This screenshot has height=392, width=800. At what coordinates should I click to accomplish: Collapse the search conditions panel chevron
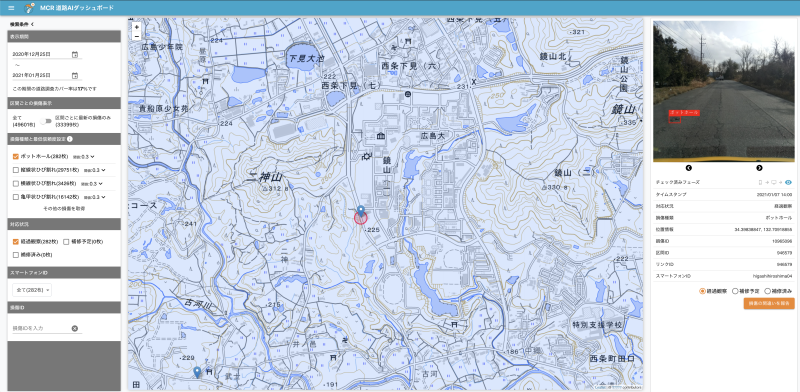pyautogui.click(x=32, y=24)
